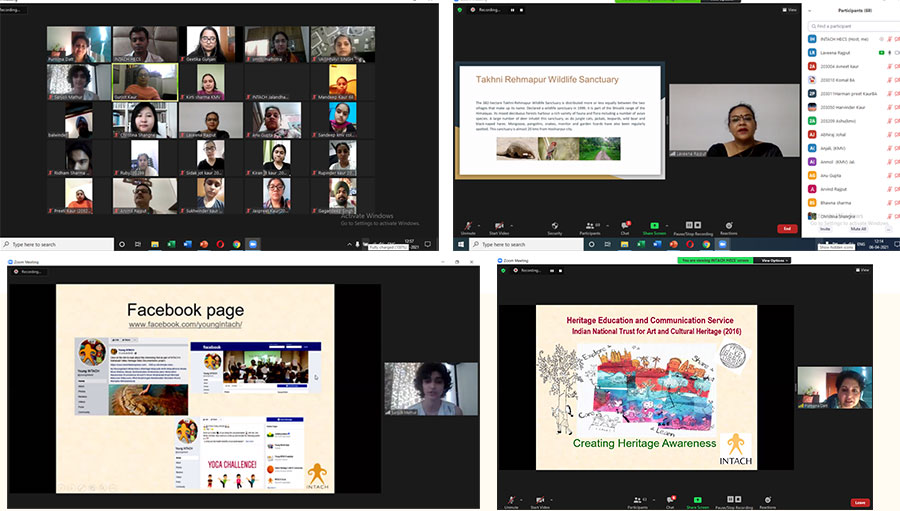The image size is (900, 511).
Task: Select INTACH HECS host row in participants list
Action: (854, 39)
